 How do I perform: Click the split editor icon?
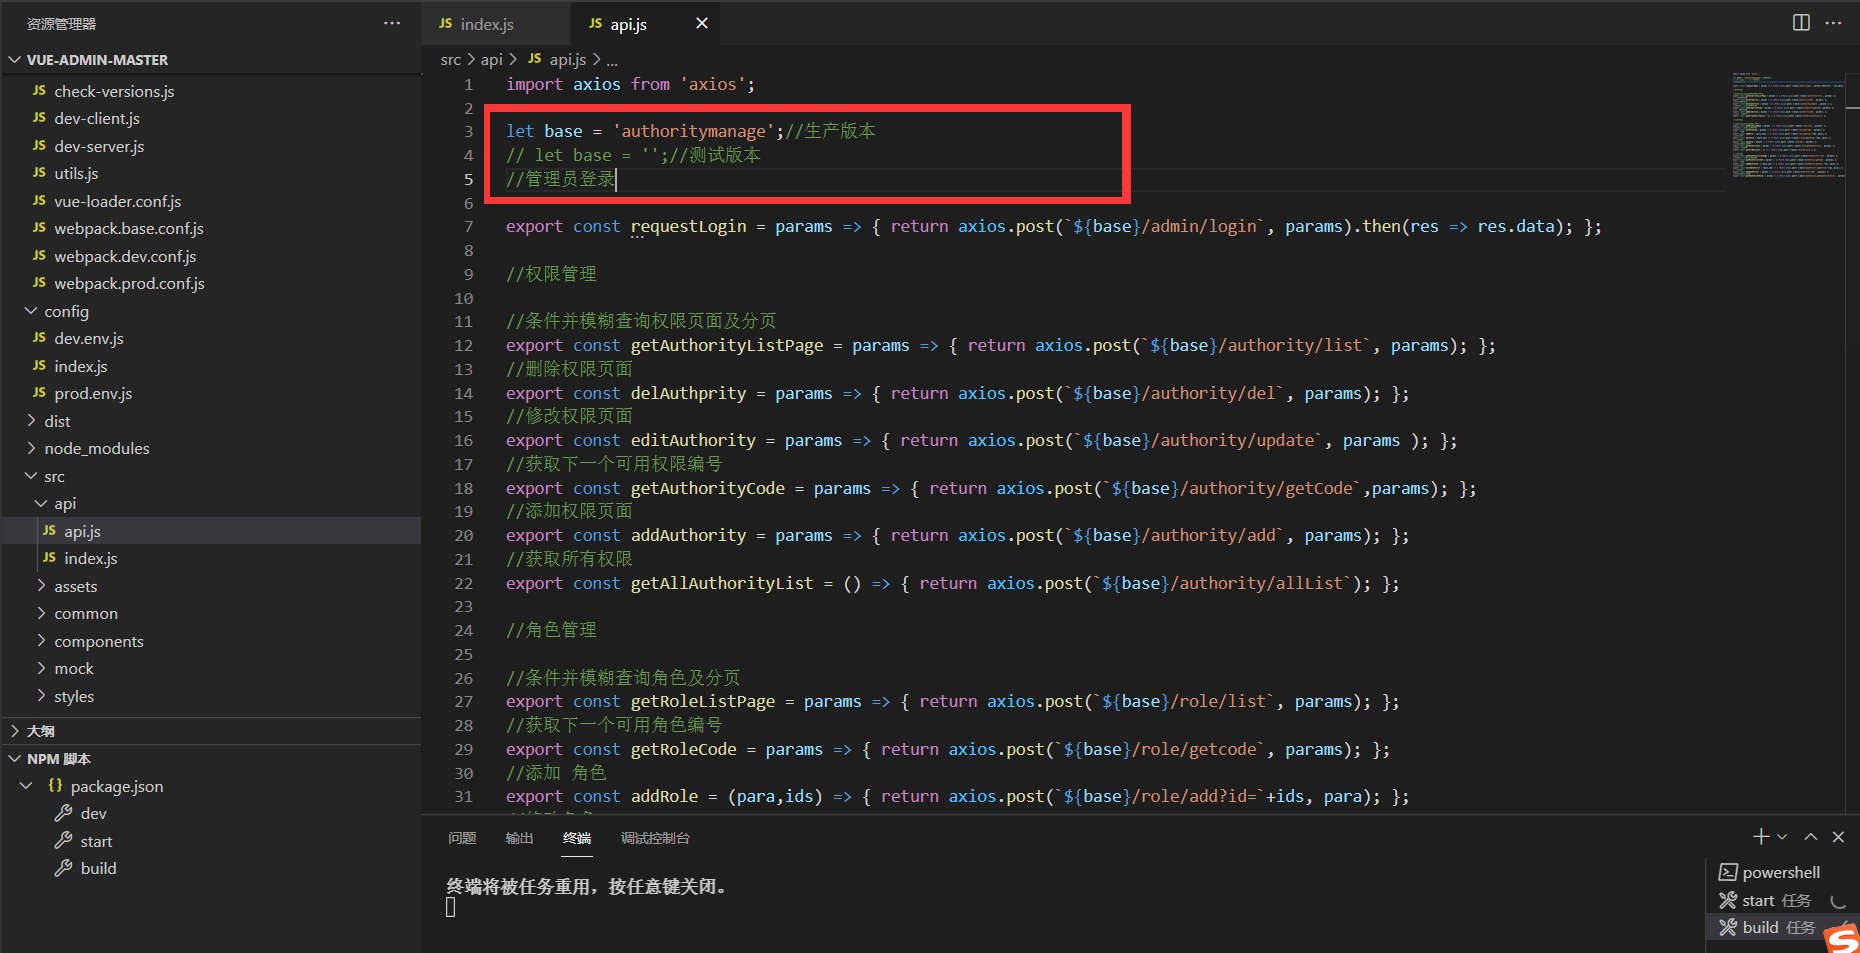pos(1801,23)
